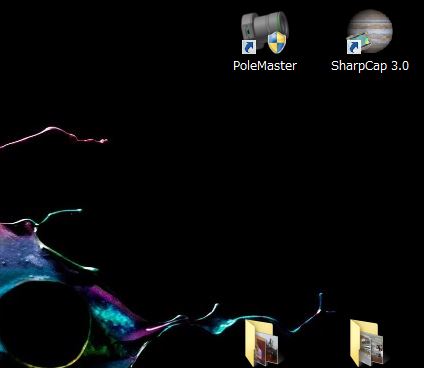Launch SharpCap 3.0 Jupiter icon
Image resolution: width=424 pixels, height=368 pixels.
pos(370,32)
